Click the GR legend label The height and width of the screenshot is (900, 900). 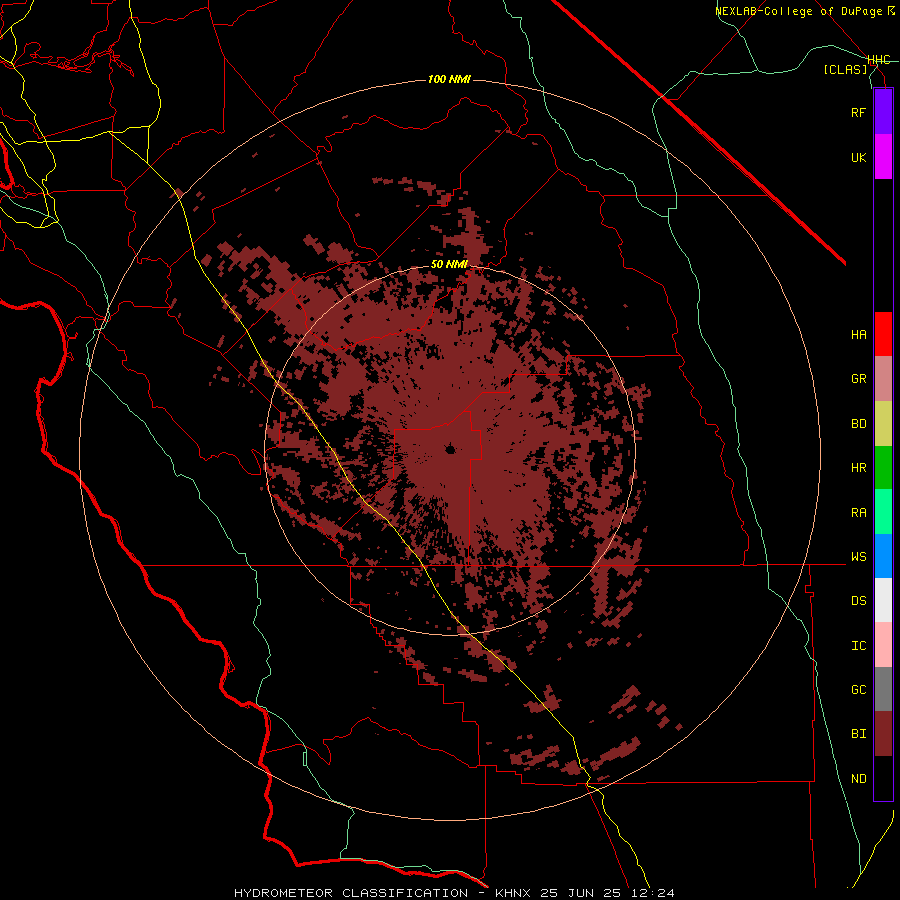(858, 379)
